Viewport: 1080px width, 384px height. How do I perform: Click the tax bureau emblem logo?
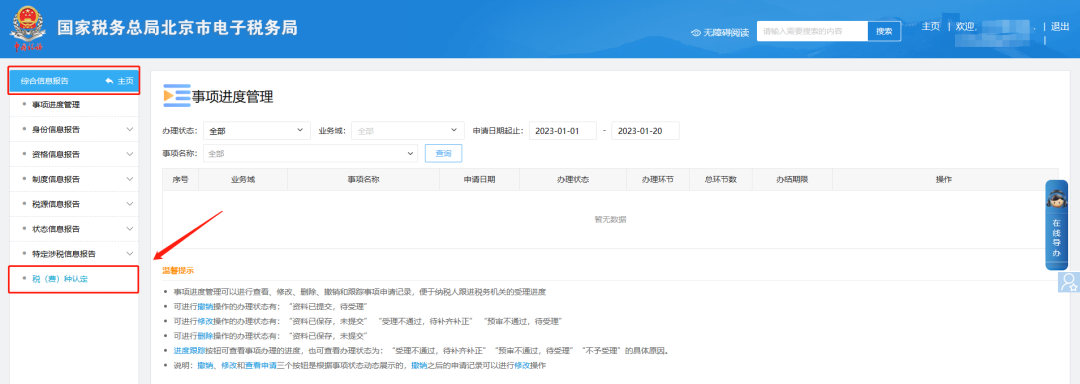point(27,28)
